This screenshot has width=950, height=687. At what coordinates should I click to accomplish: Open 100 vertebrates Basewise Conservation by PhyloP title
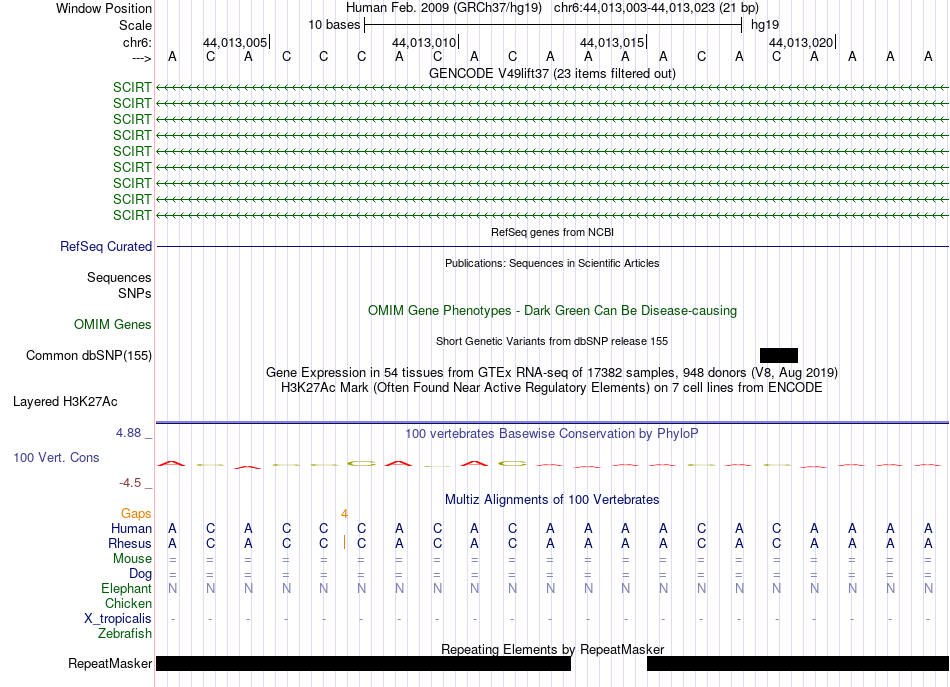pos(552,433)
